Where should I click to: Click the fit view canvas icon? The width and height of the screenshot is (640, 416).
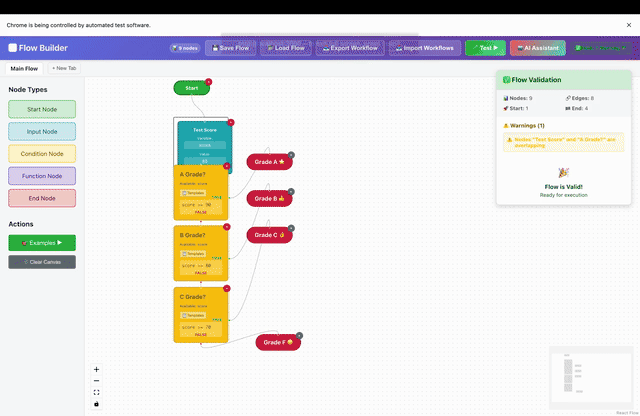coord(96,392)
